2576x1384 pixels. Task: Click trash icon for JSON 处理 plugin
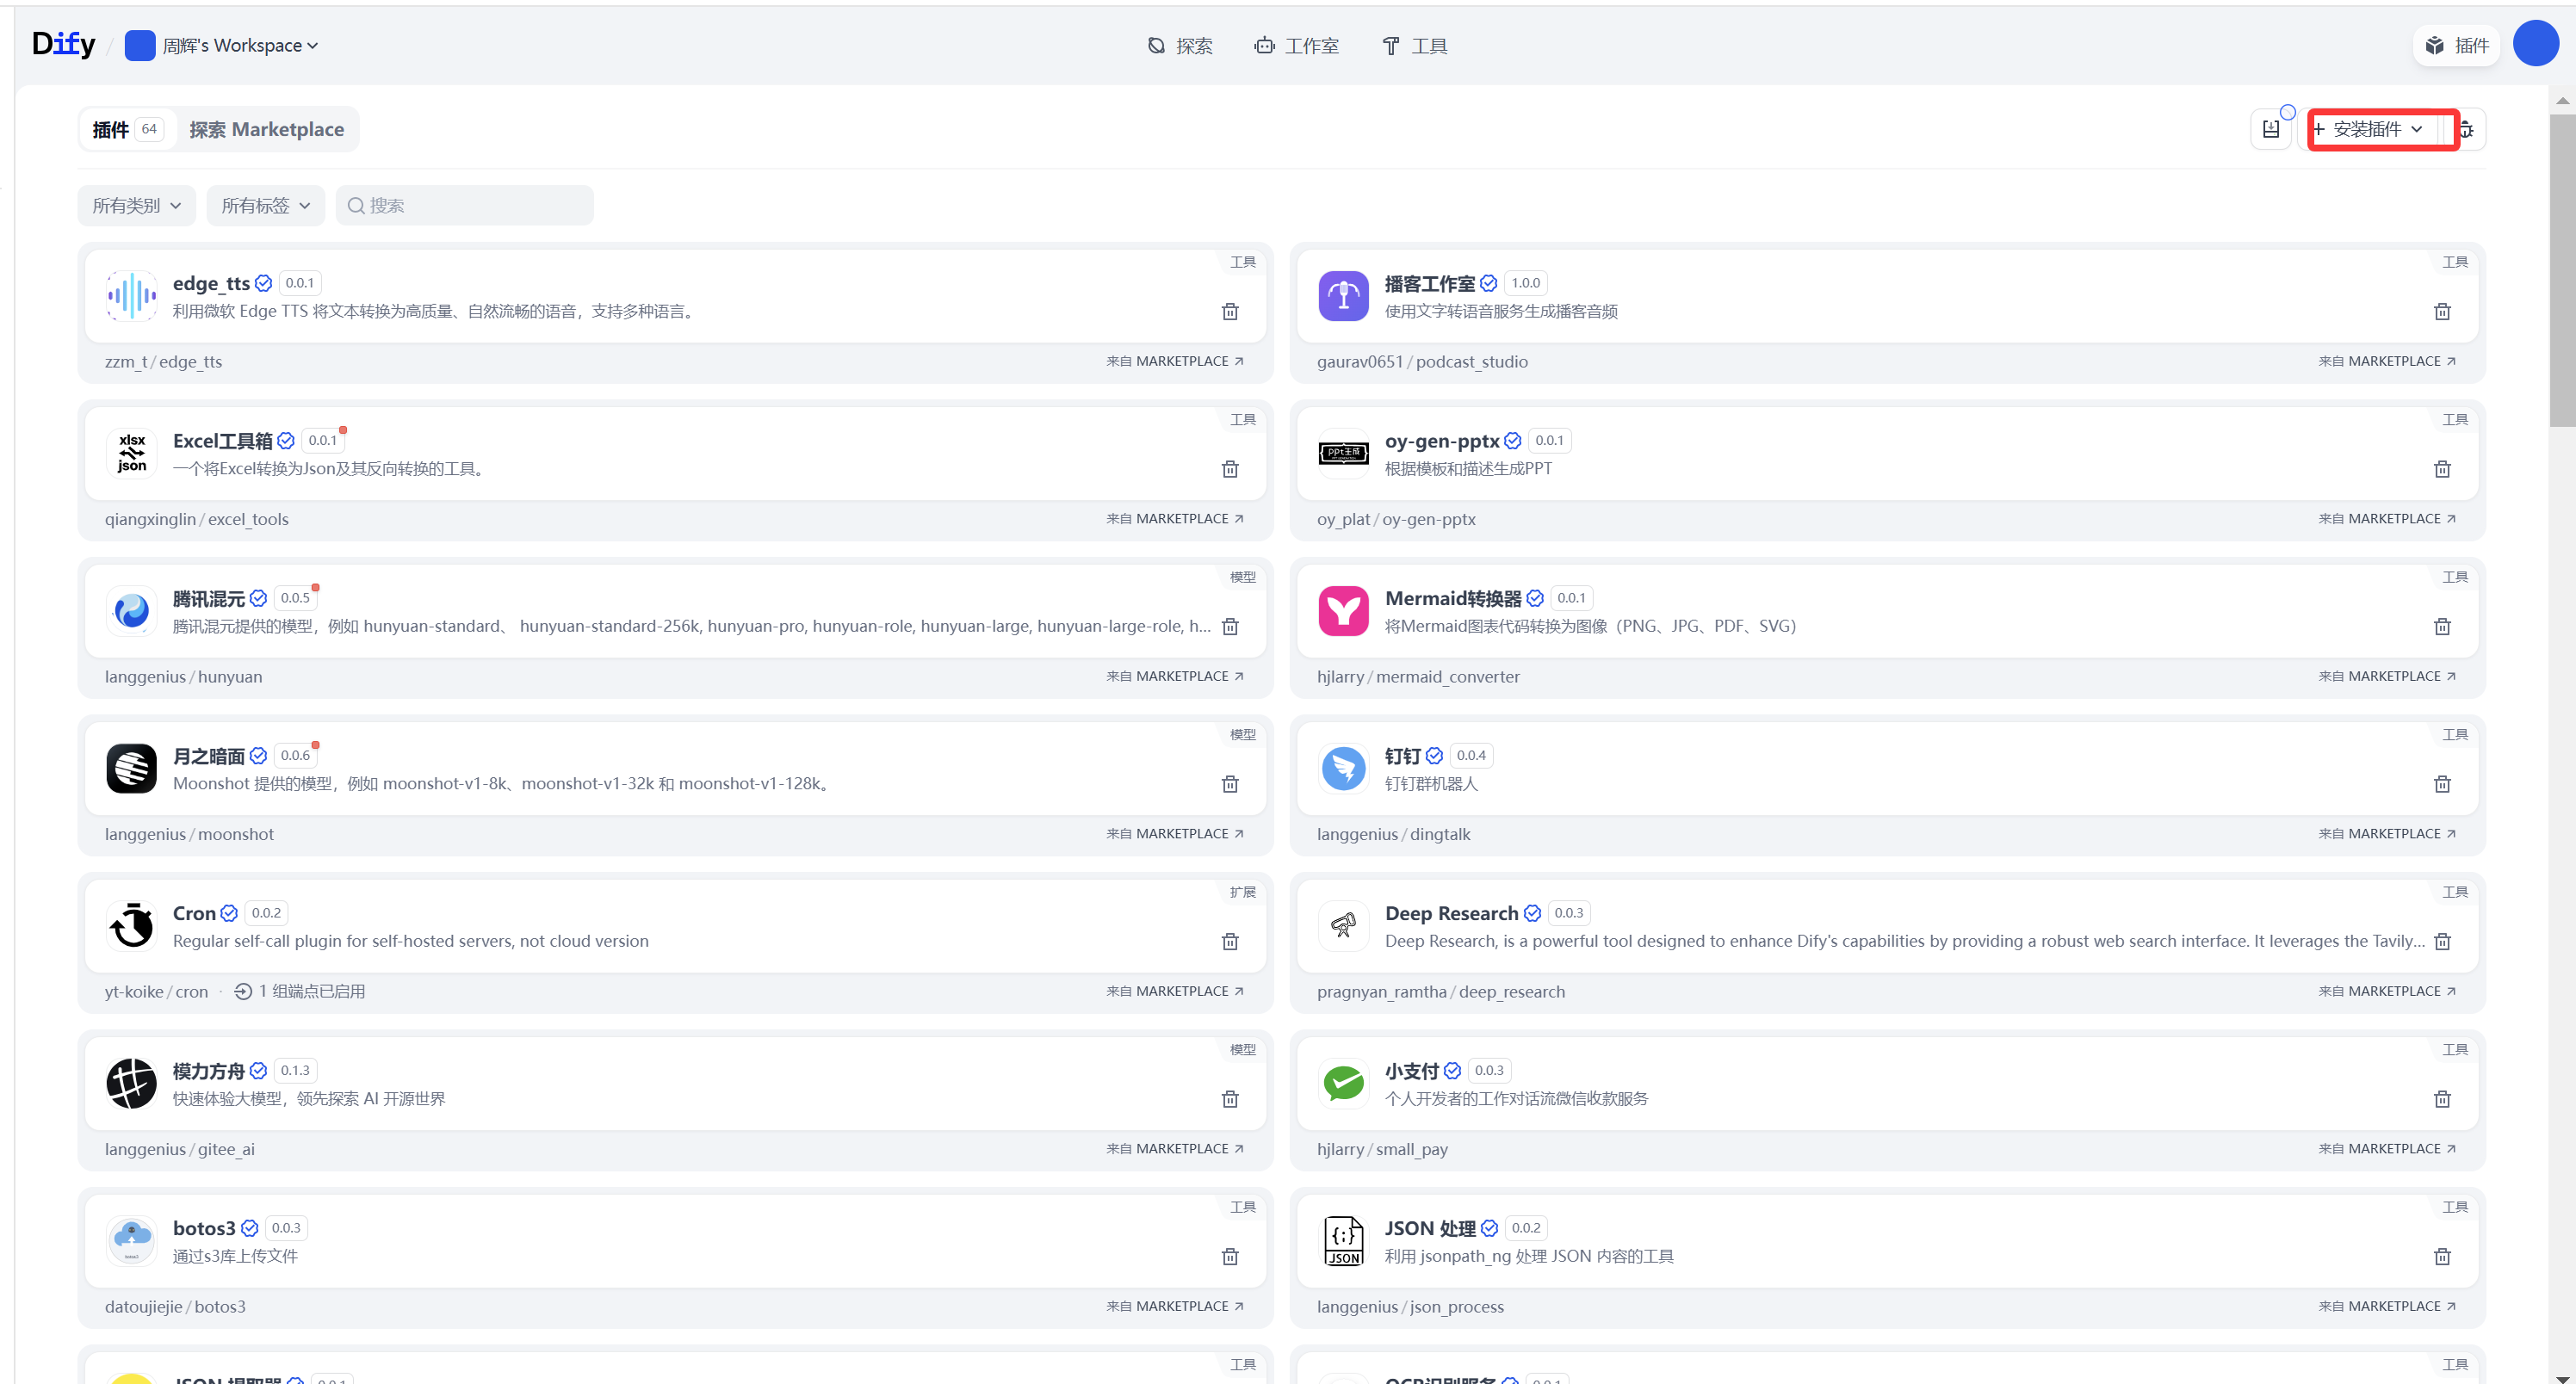[x=2442, y=1256]
